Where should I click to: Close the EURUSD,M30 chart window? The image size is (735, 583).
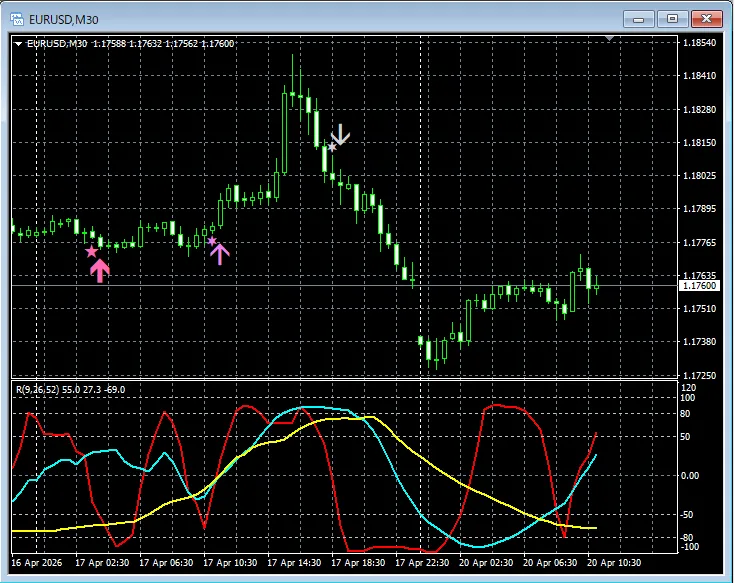(x=706, y=18)
